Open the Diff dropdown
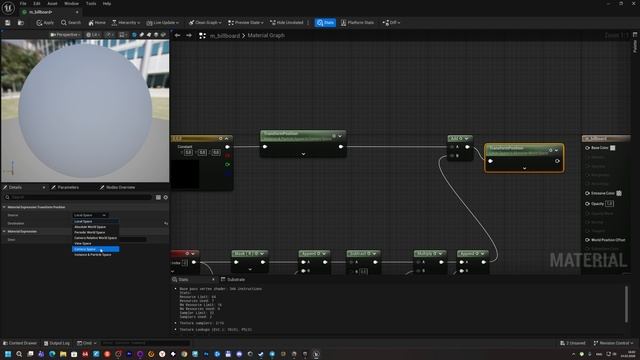640x360 pixels. (391, 23)
